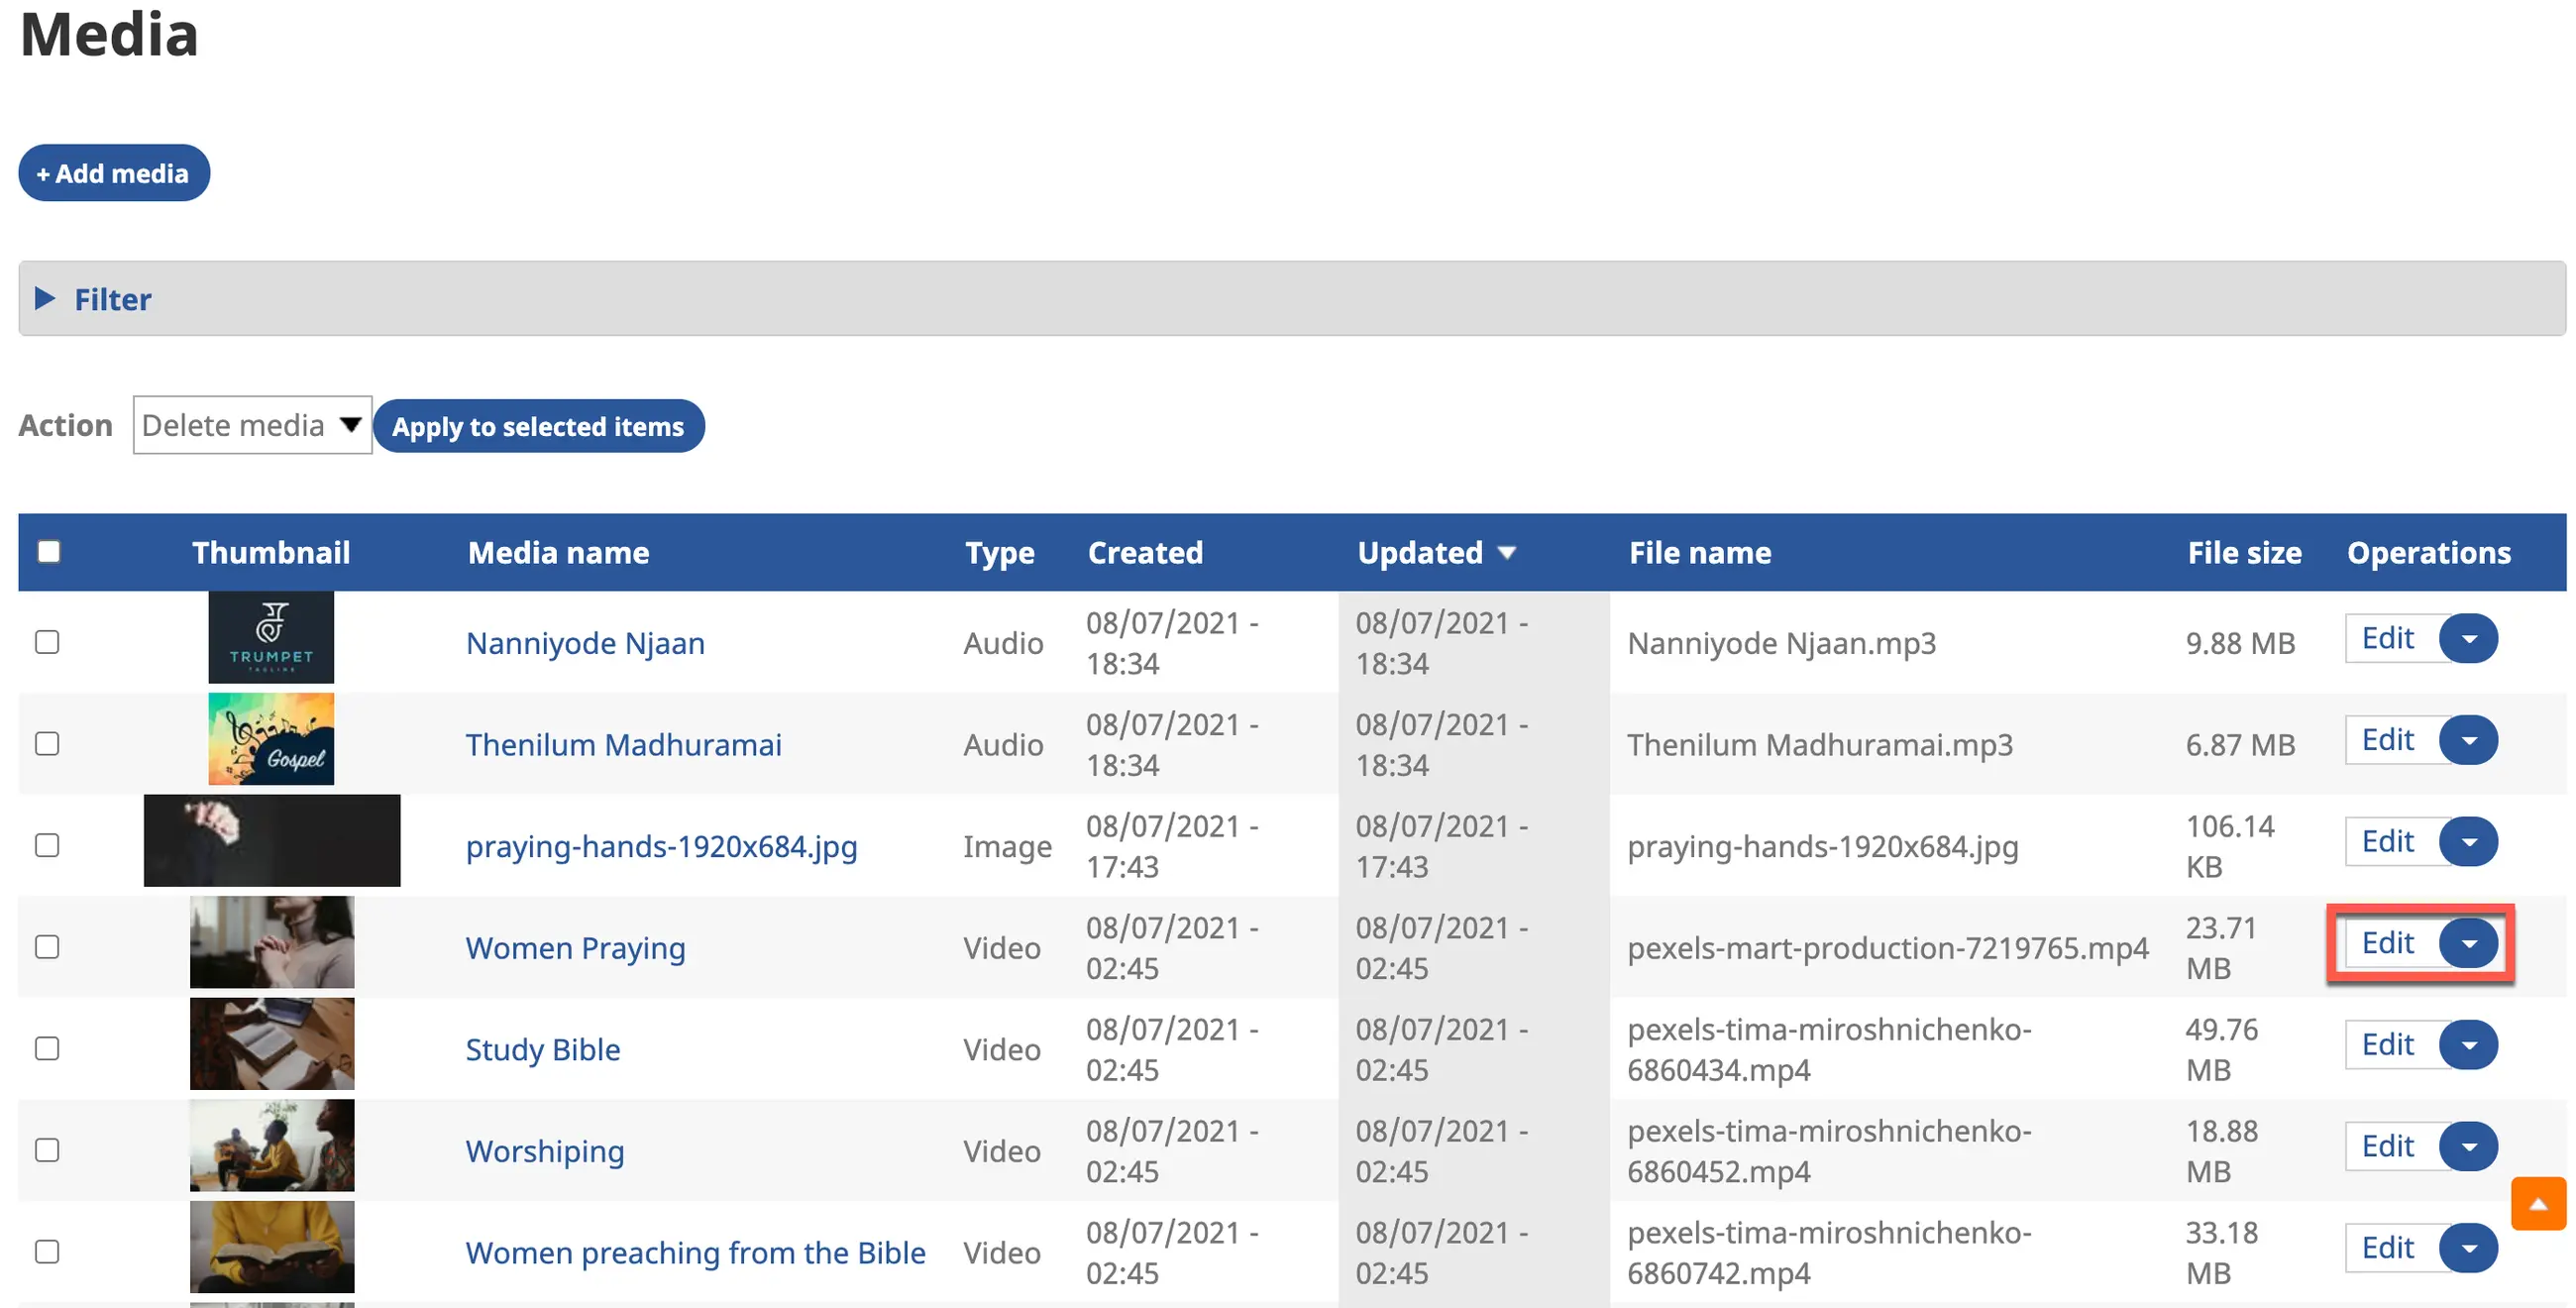This screenshot has width=2576, height=1308.
Task: Tick the select-all checkbox in table header
Action: pos(49,552)
